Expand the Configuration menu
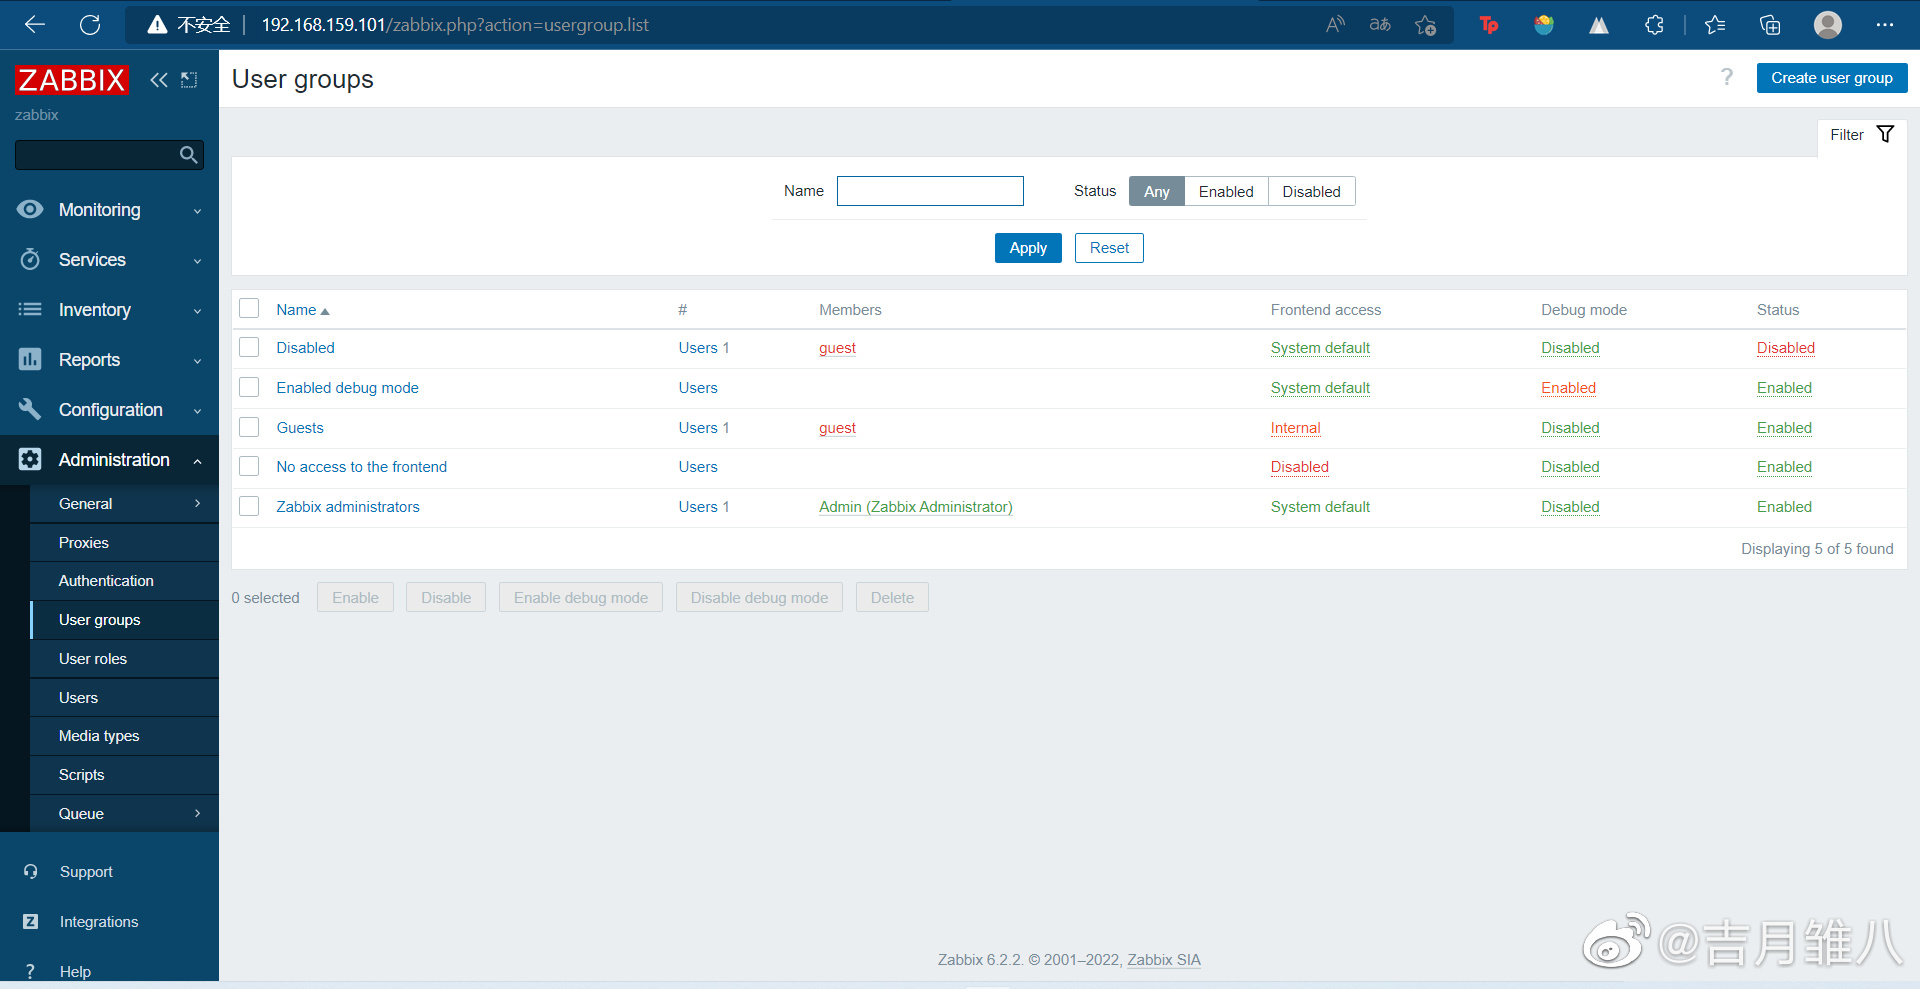Screen dimensions: 1920x989 (197, 411)
